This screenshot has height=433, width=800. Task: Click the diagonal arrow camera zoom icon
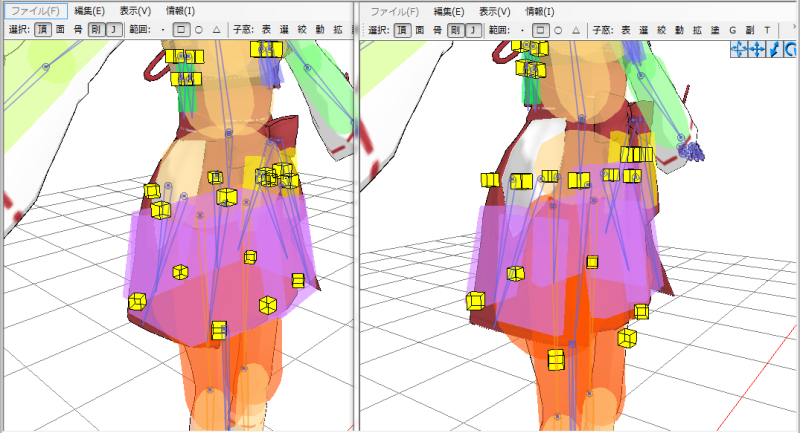(774, 49)
